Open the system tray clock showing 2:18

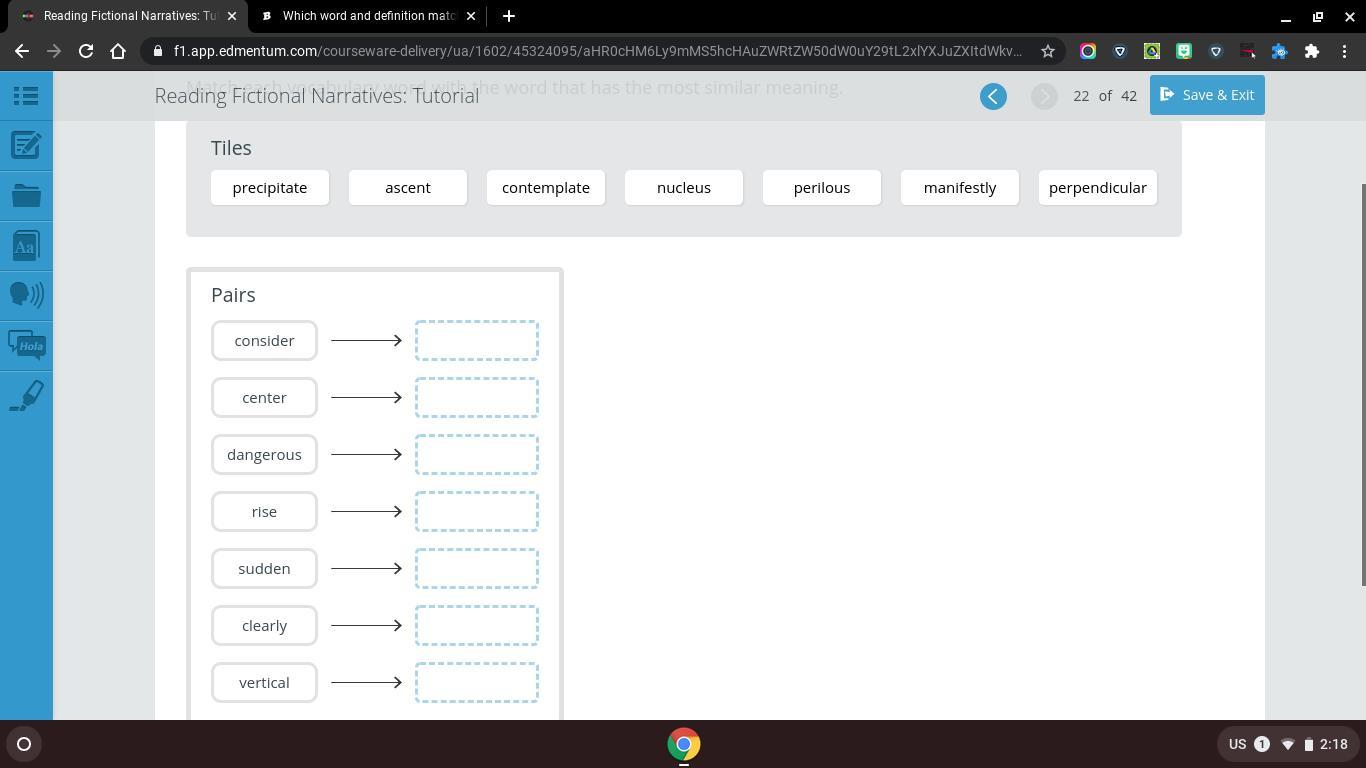[1333, 744]
